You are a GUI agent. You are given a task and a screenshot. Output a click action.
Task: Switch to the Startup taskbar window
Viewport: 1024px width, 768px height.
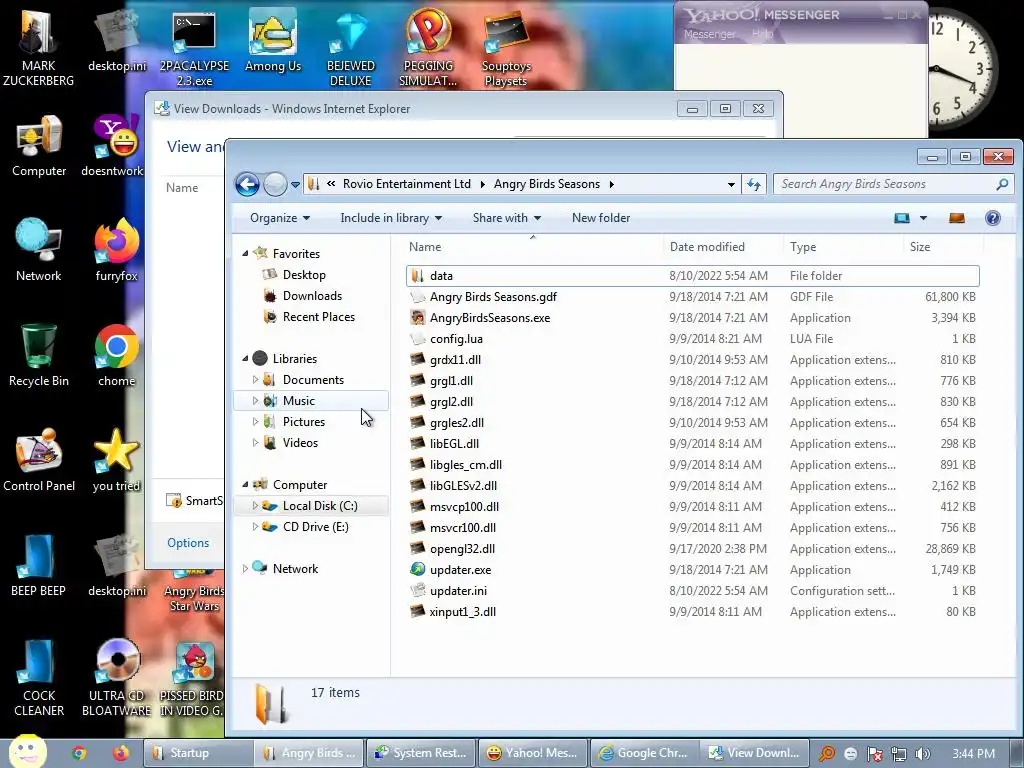(198, 753)
